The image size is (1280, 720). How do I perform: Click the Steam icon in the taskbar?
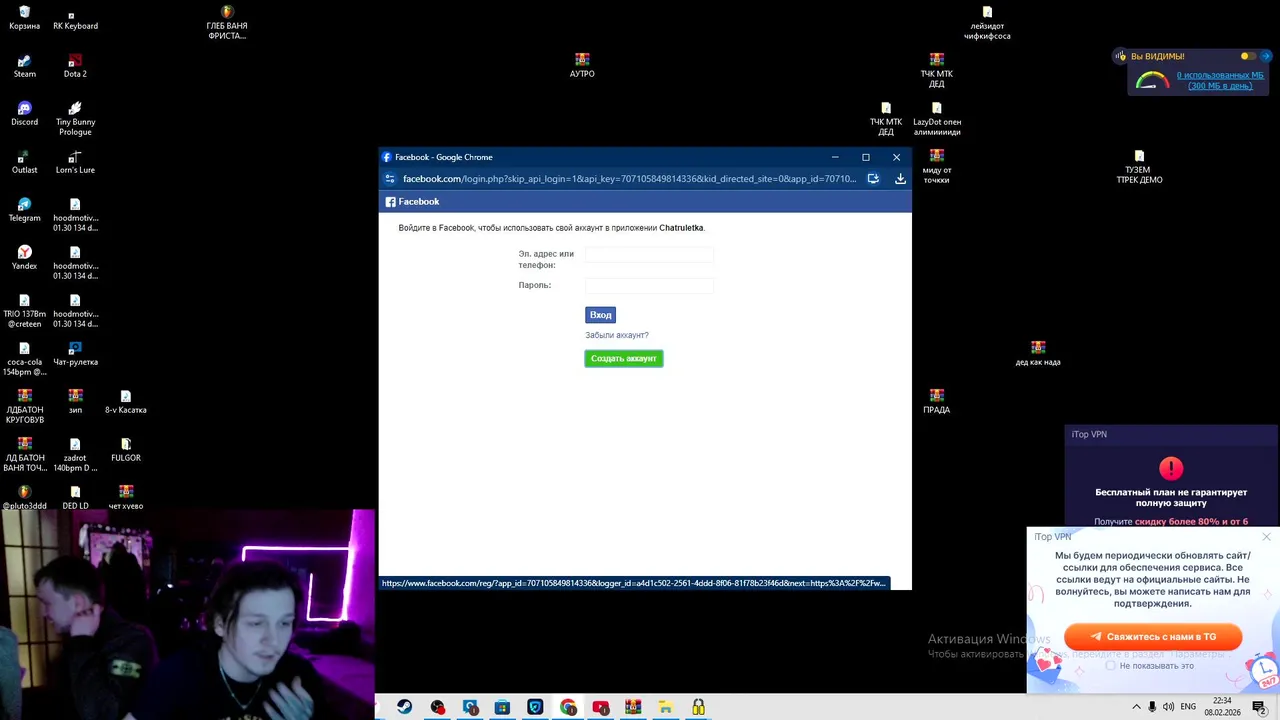coord(404,707)
